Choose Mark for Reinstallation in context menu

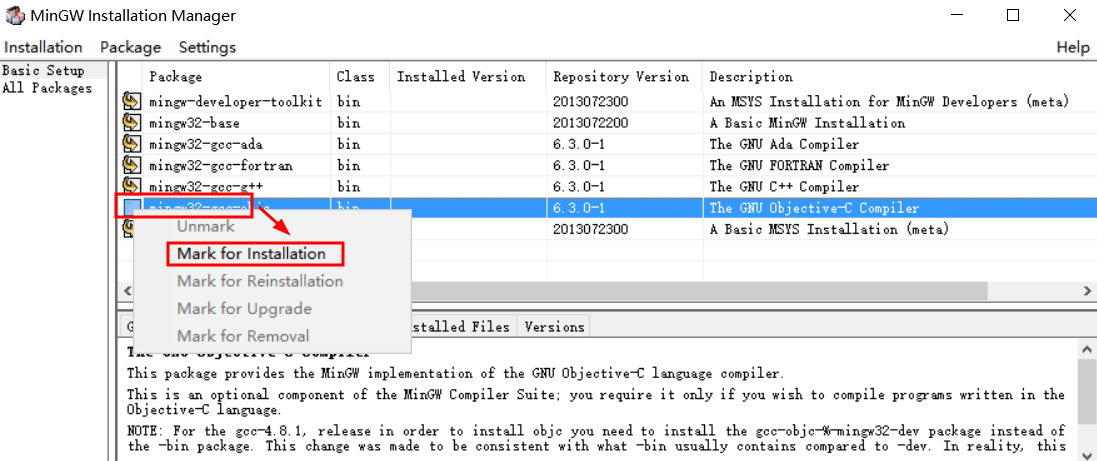click(x=260, y=281)
